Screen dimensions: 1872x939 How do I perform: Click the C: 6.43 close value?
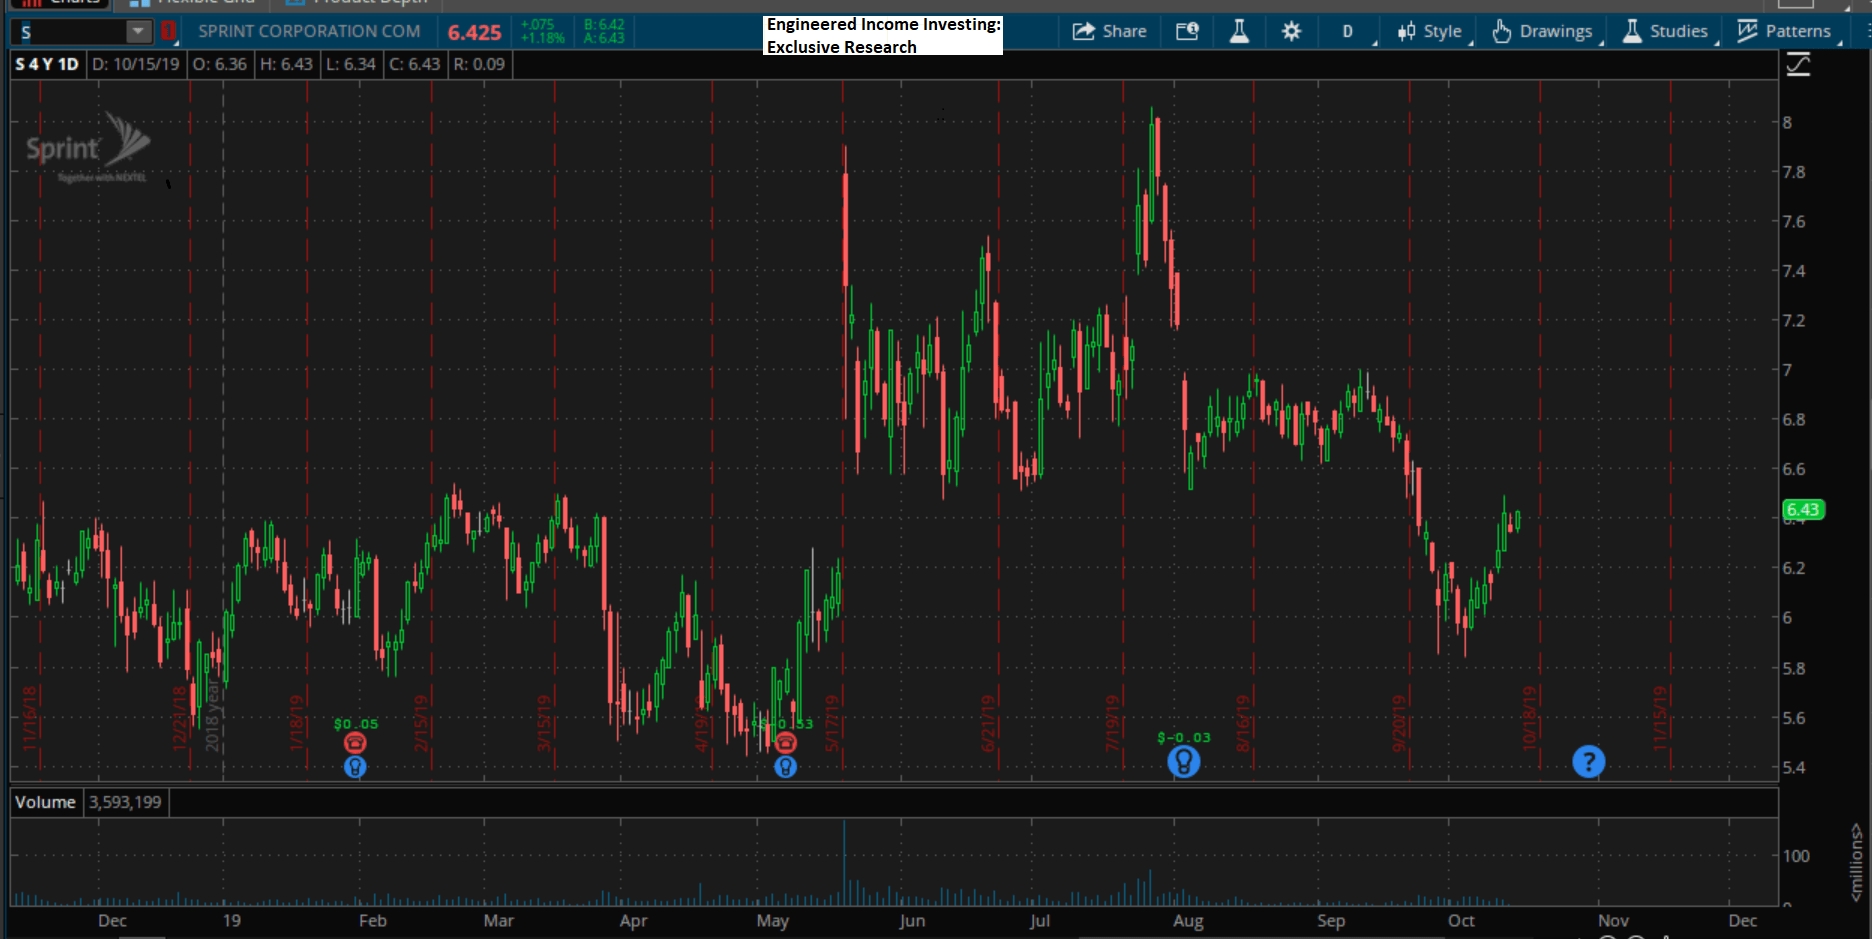[415, 64]
